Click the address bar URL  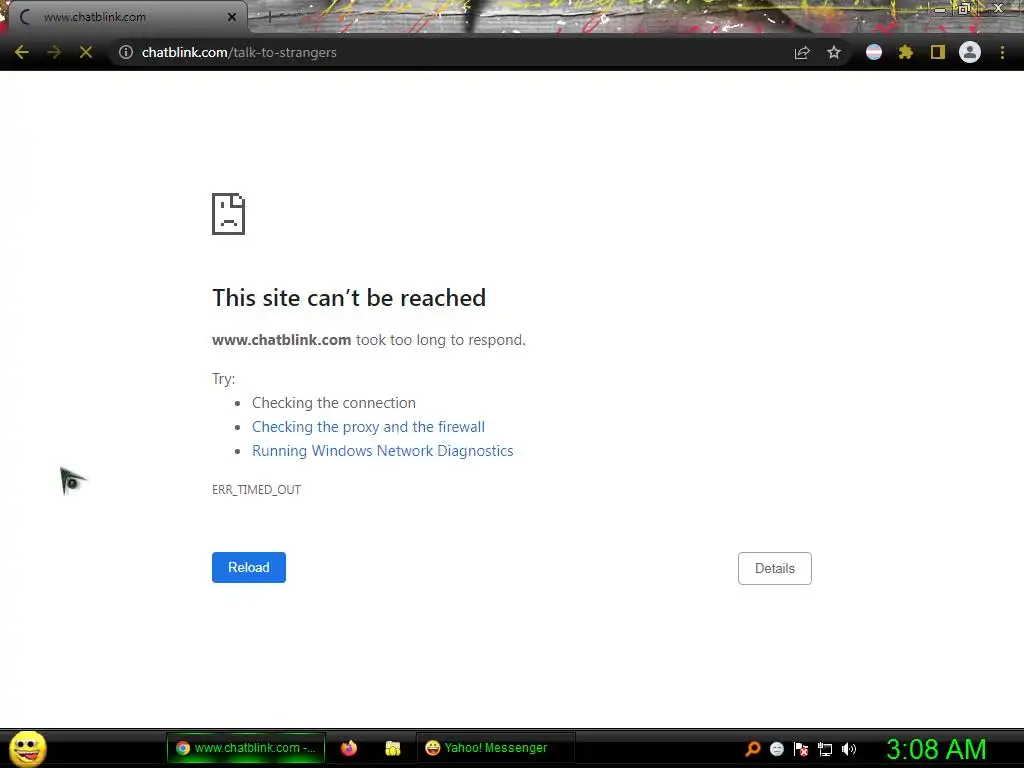(x=239, y=52)
